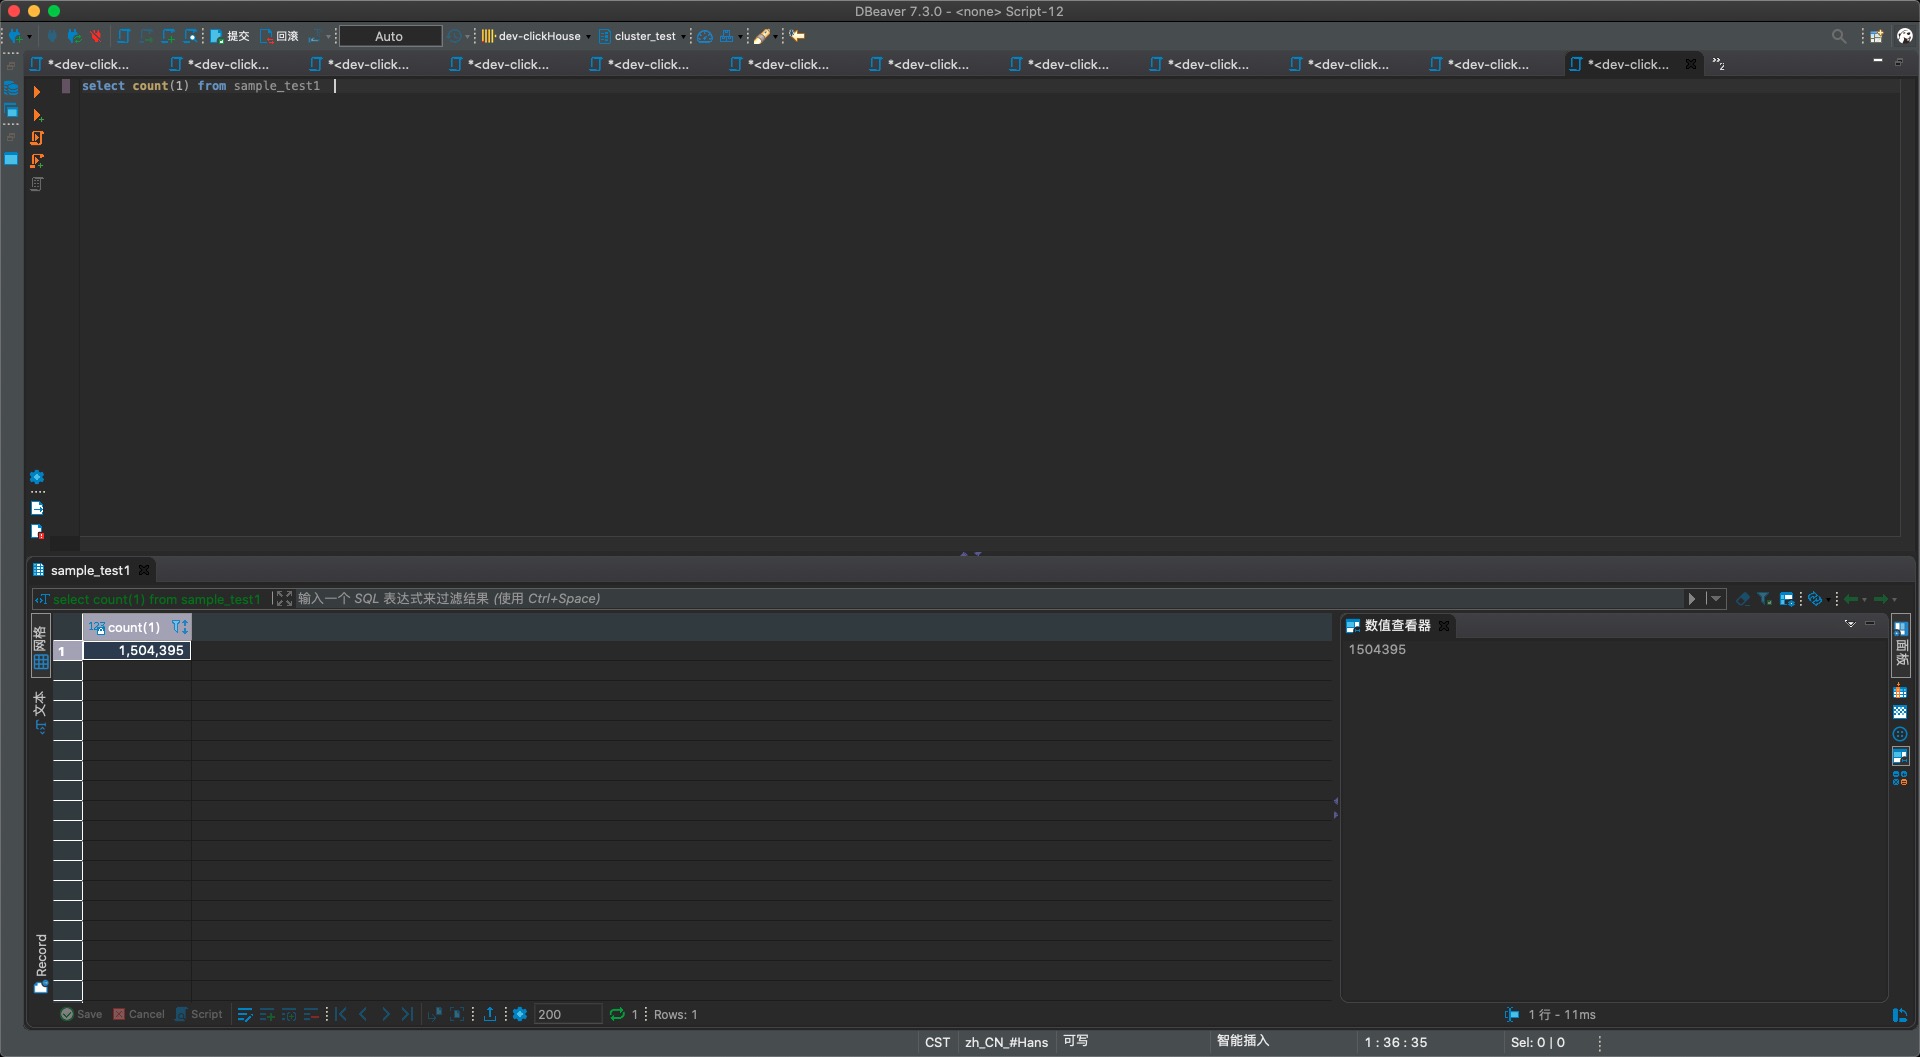Select the cell 1,504,395
Viewport: 1920px width, 1057px height.
[x=137, y=650]
